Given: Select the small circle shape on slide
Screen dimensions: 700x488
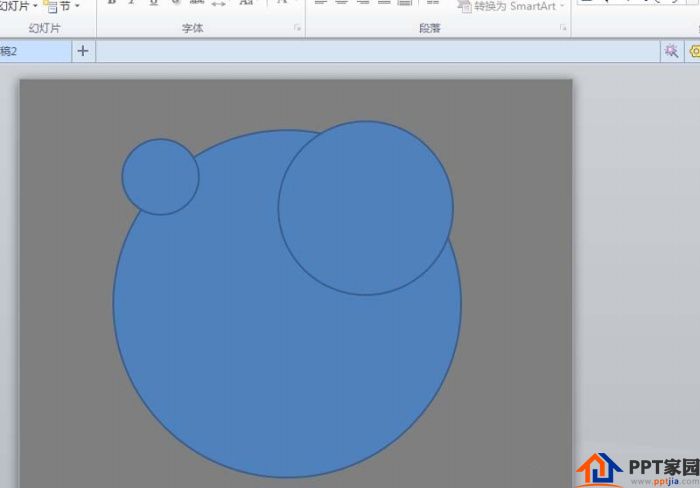Looking at the screenshot, I should [x=160, y=177].
